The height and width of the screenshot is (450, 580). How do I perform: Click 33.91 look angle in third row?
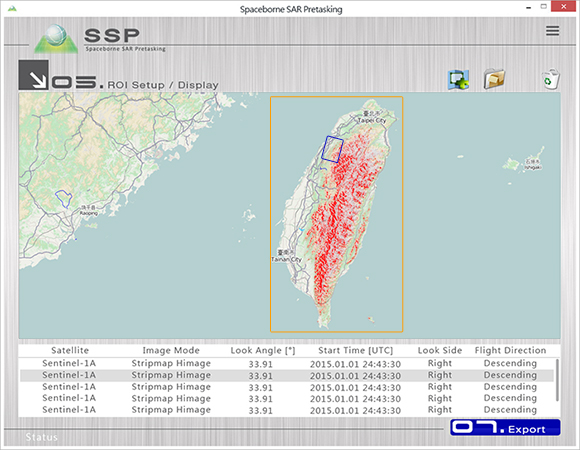260,388
